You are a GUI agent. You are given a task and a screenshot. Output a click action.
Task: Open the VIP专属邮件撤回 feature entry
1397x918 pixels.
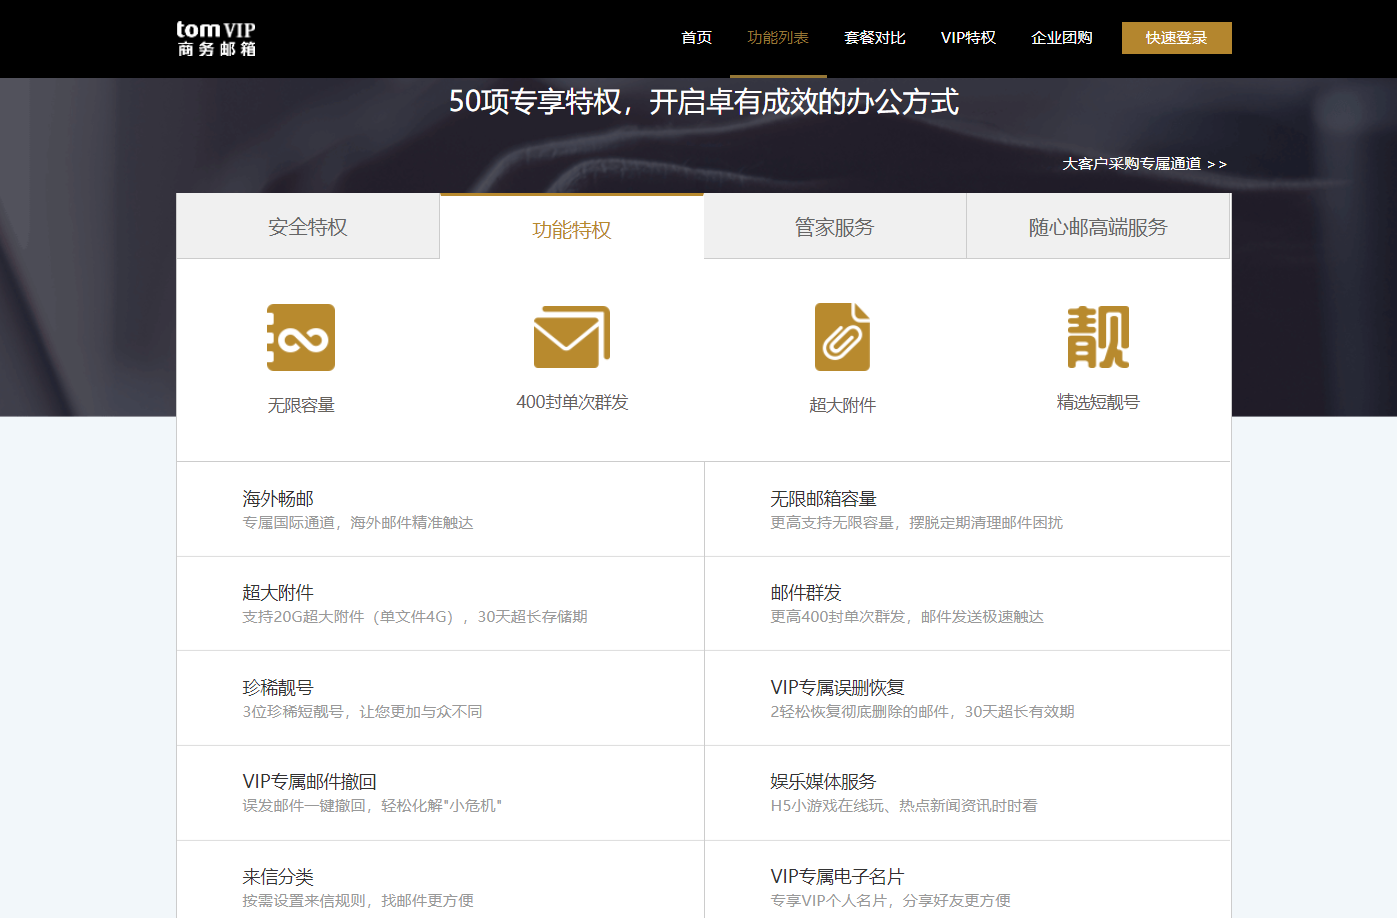[309, 782]
